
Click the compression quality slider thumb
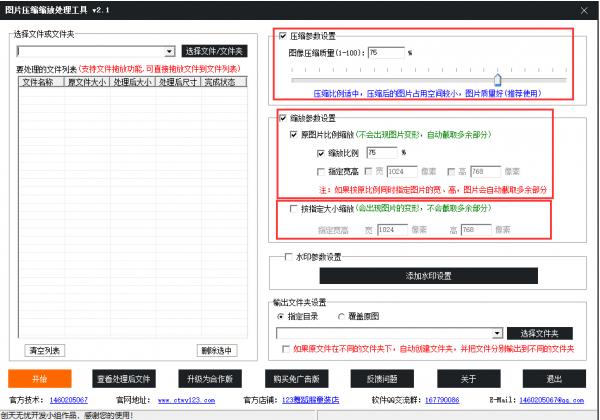tap(497, 79)
